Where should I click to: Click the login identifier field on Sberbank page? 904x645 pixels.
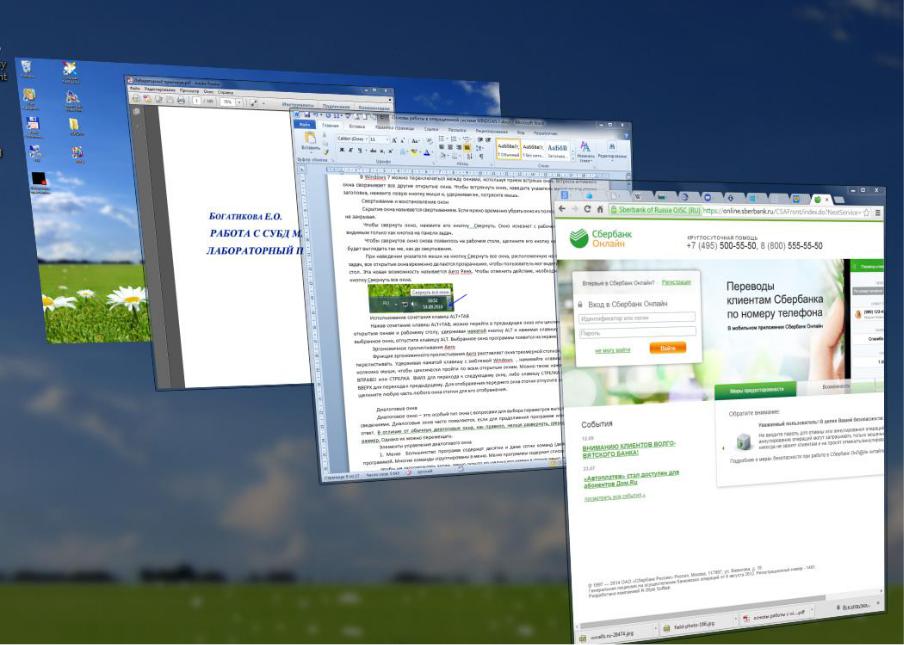point(637,317)
